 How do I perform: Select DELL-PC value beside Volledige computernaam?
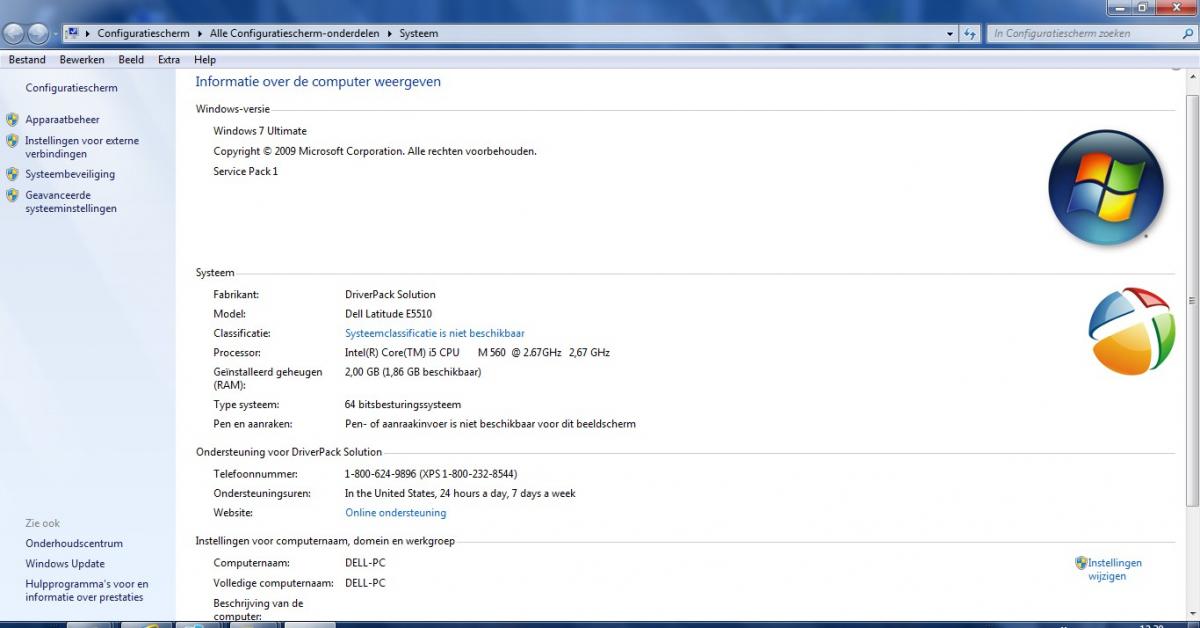pos(365,583)
